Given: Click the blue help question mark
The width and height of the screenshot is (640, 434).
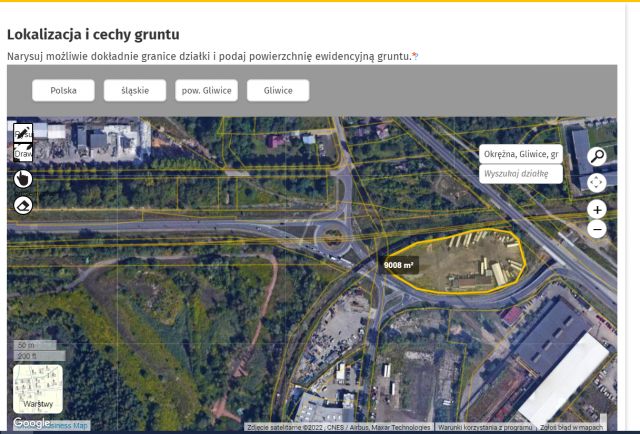Looking at the screenshot, I should pos(416,56).
